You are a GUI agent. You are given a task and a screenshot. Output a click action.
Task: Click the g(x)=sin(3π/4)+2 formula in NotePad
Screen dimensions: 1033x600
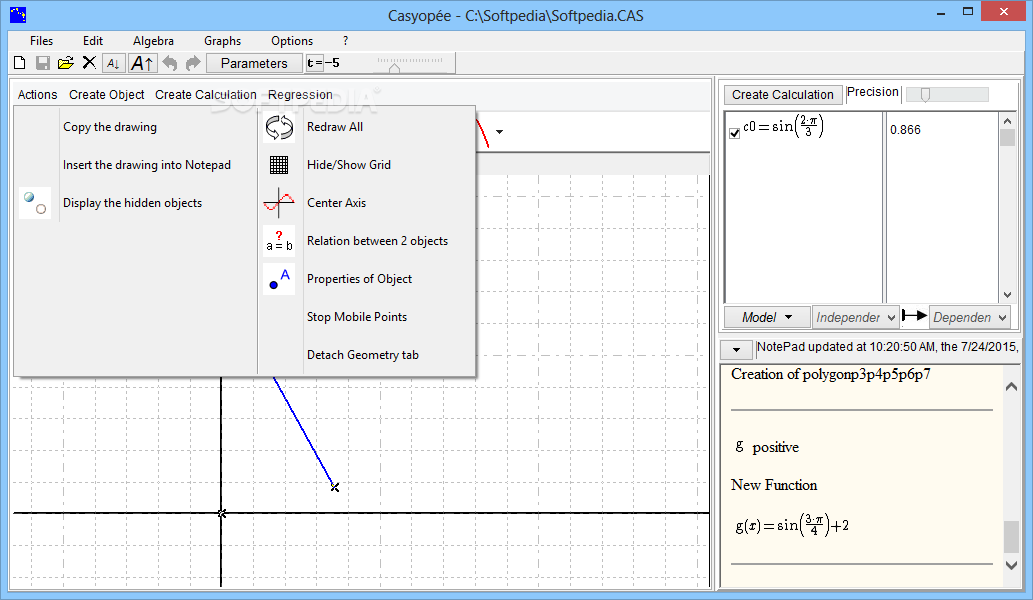point(792,526)
